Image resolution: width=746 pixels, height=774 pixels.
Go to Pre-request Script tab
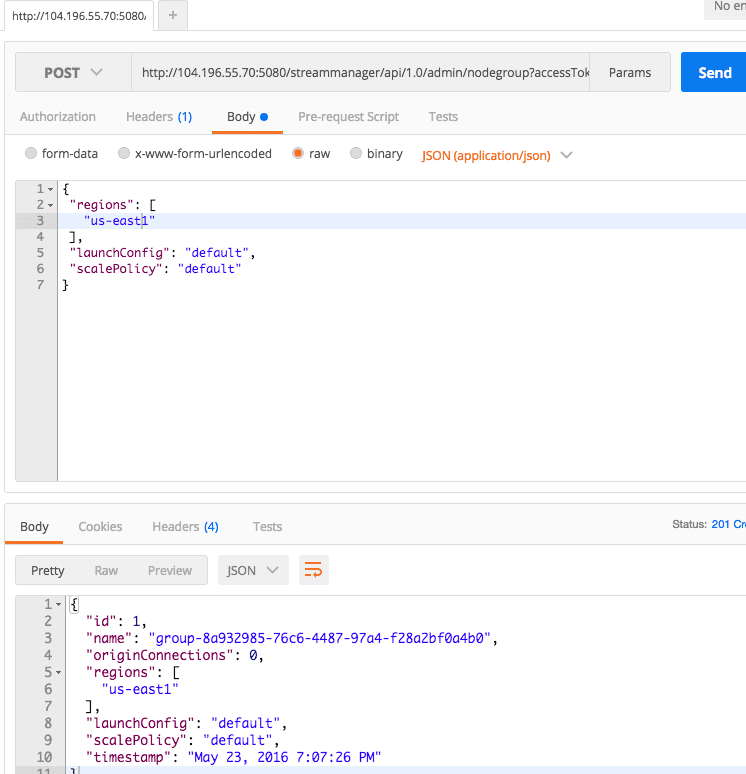coord(348,117)
